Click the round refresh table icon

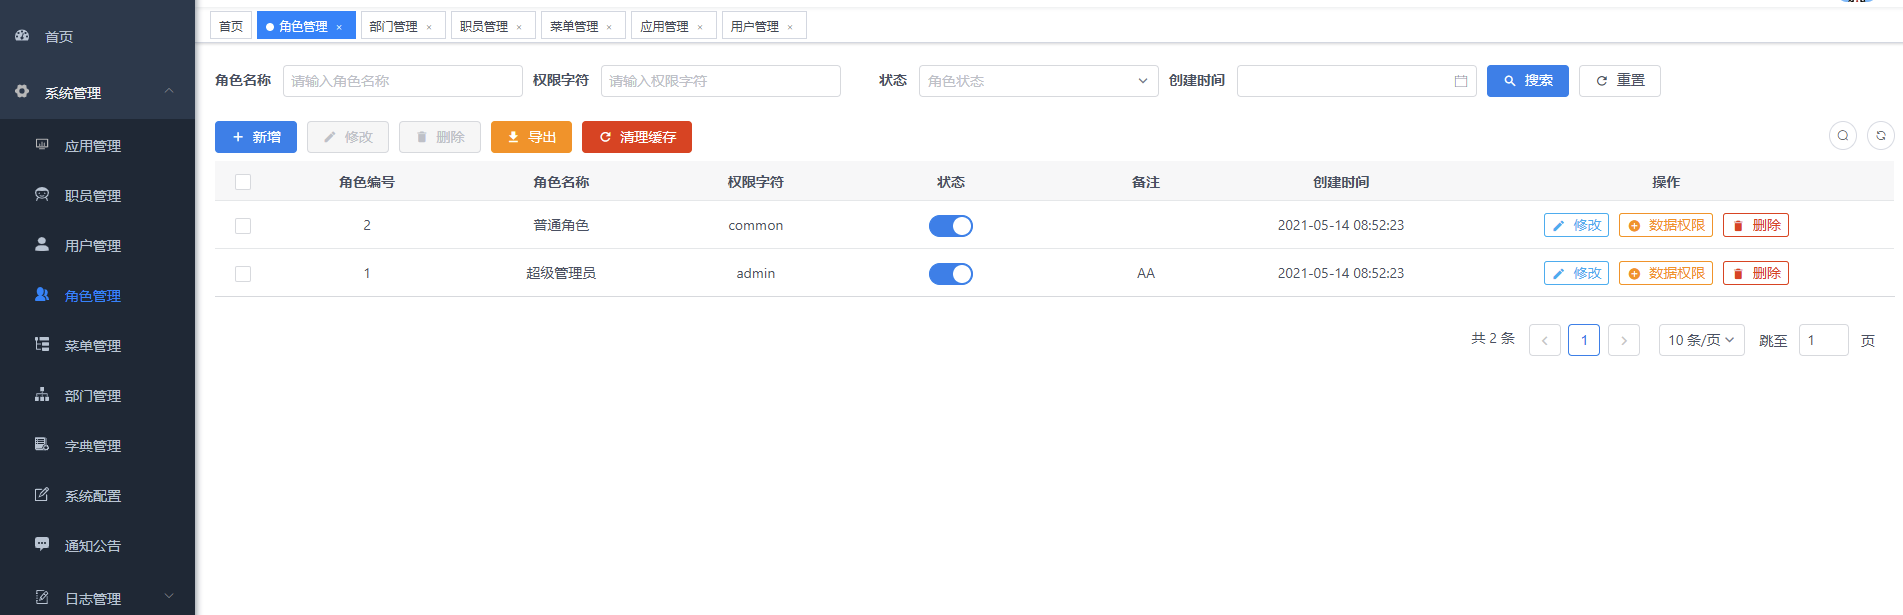[1880, 136]
